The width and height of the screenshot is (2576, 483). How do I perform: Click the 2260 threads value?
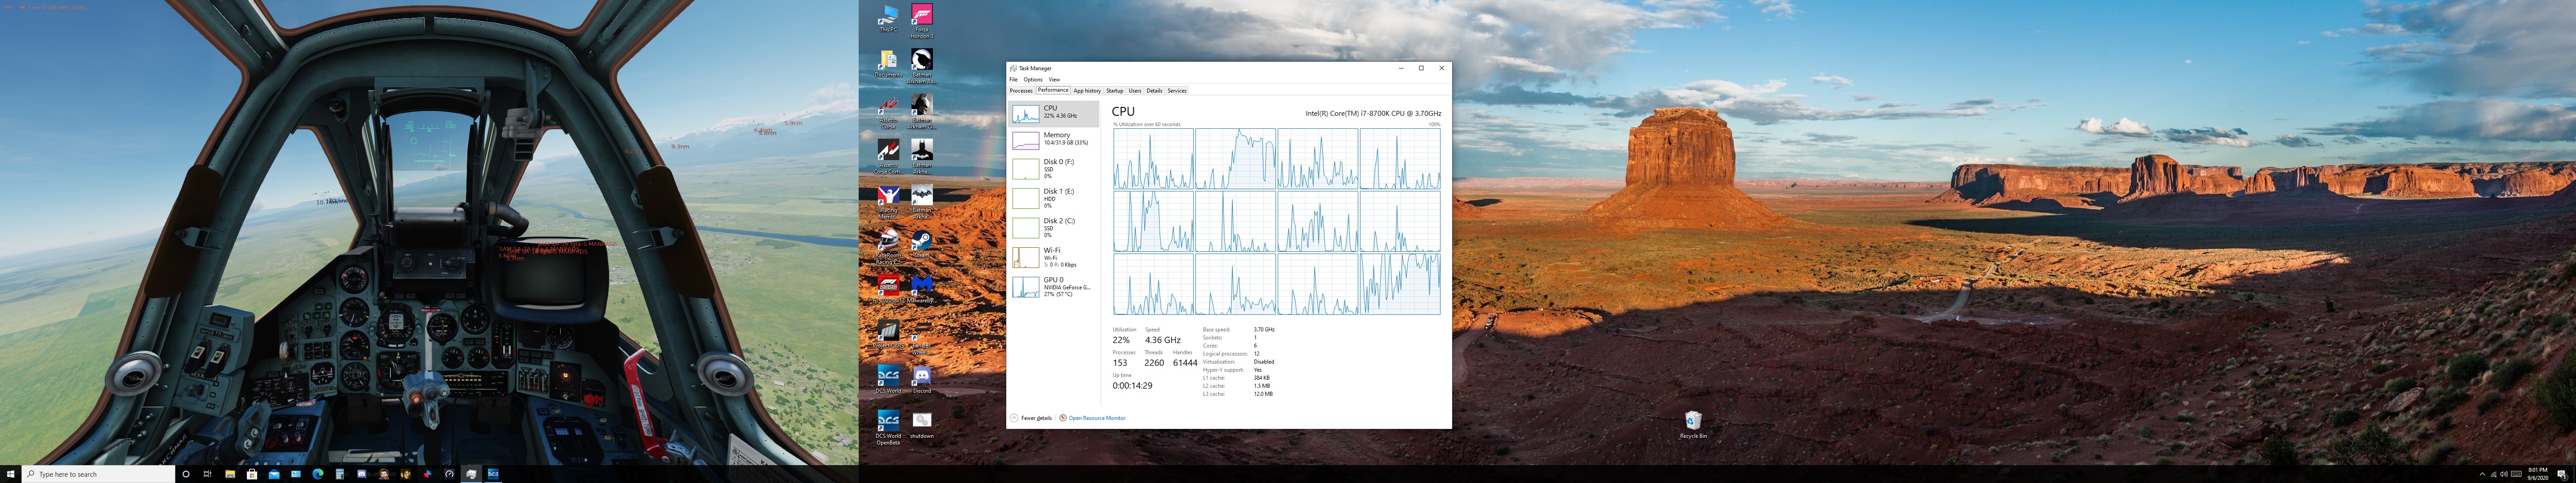coord(1154,363)
